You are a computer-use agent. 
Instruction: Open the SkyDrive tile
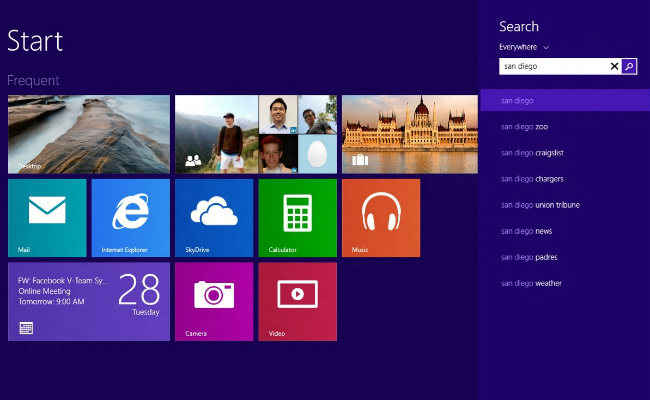click(214, 218)
